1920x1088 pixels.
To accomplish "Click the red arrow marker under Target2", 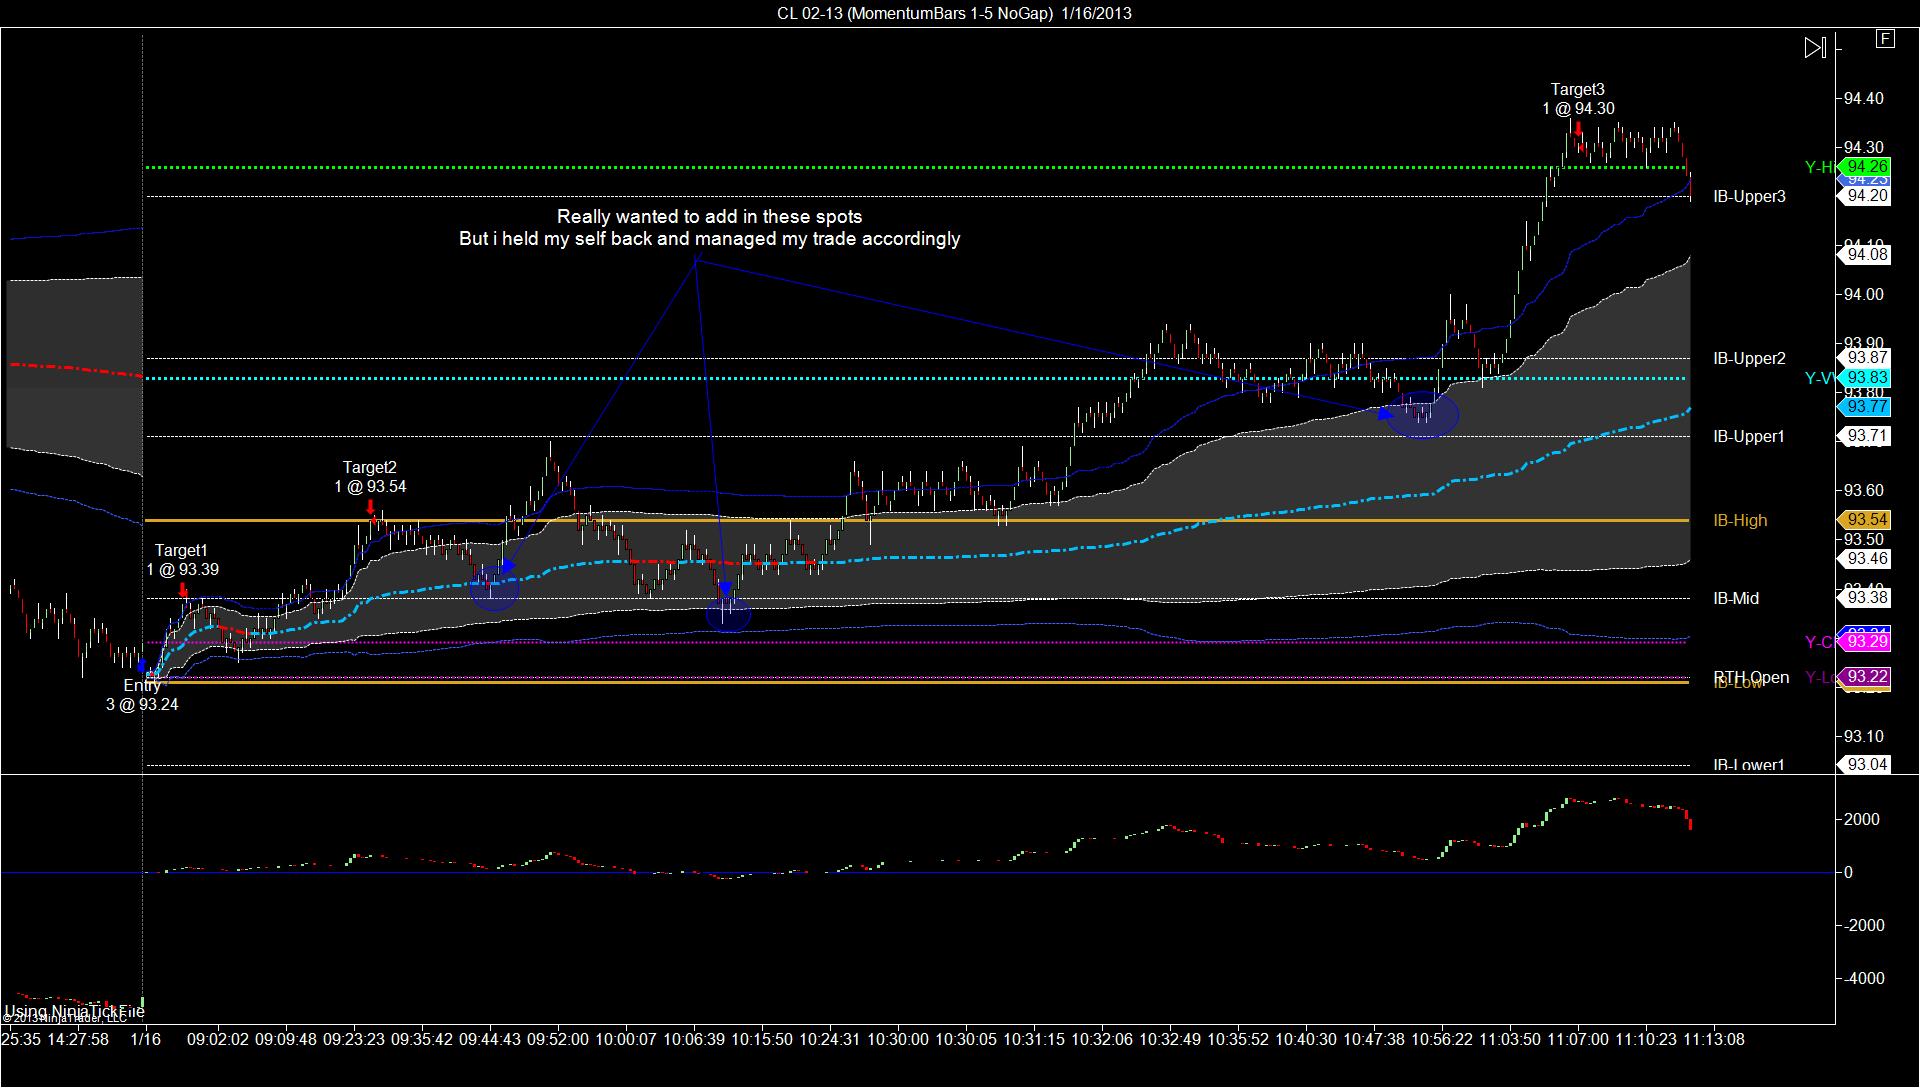I will [371, 507].
